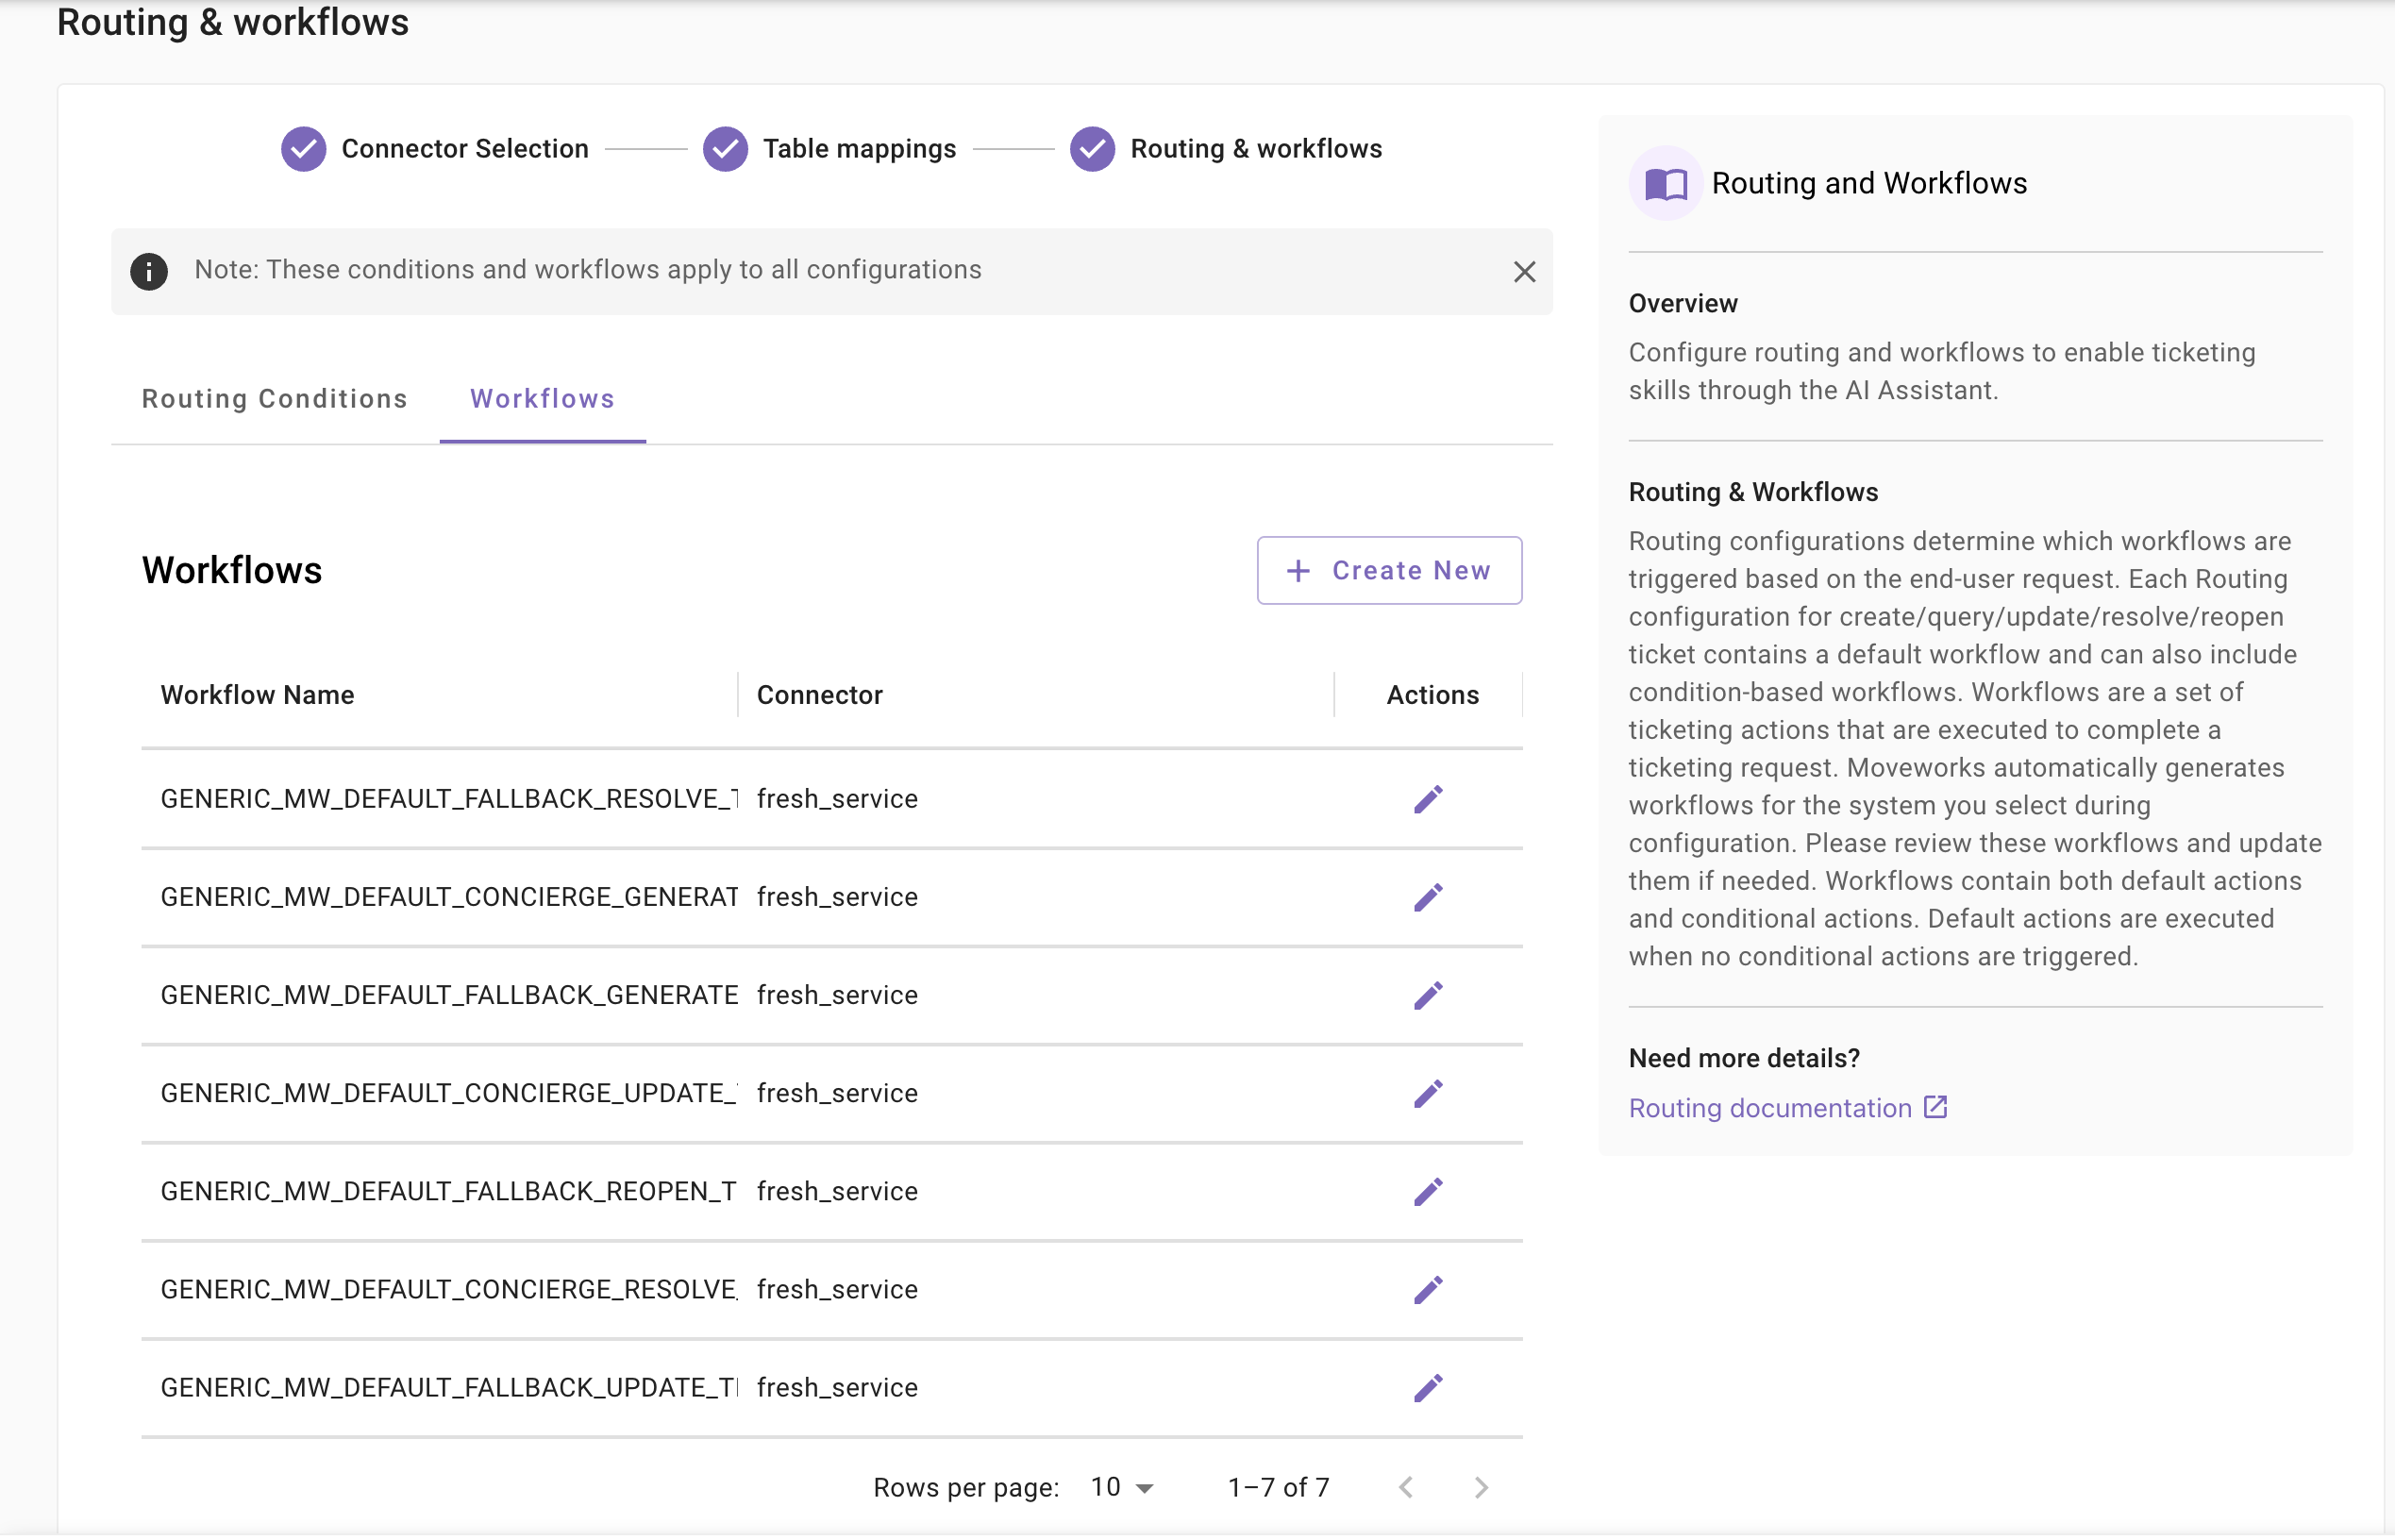Go to next page of workflows
2395x1540 pixels.
tap(1480, 1487)
